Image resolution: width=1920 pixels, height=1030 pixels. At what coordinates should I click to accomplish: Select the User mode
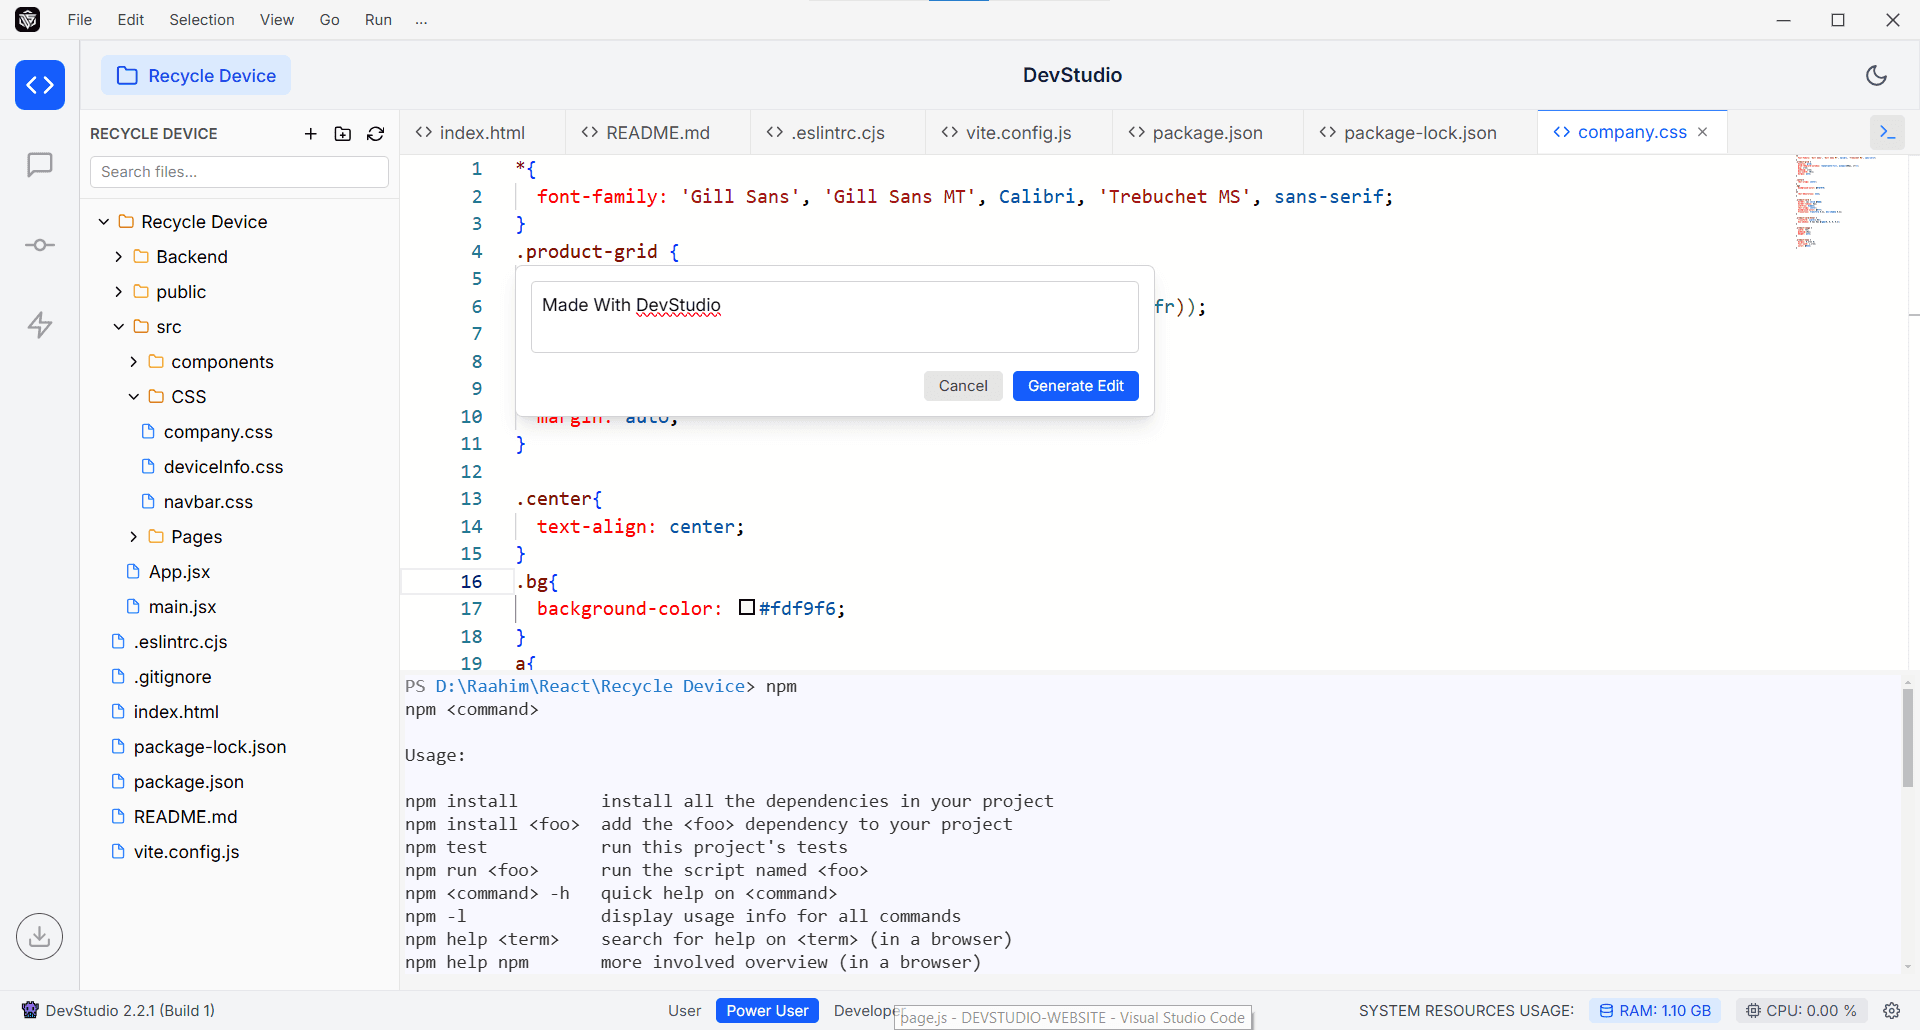685,1011
